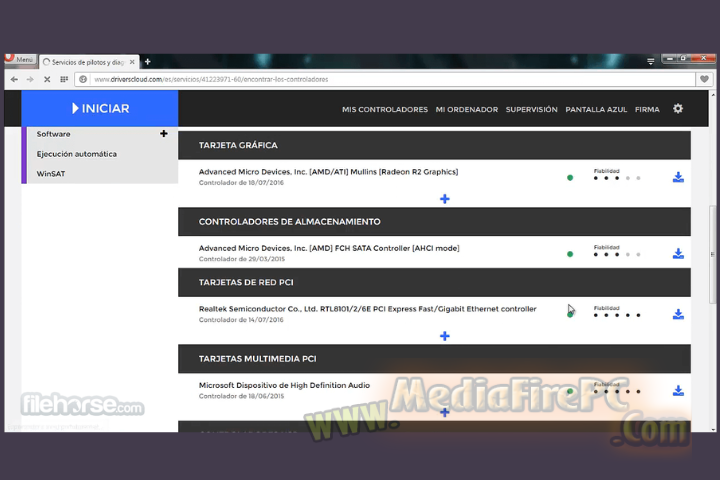Click Microsoft High Definition Audio driver name

point(284,385)
